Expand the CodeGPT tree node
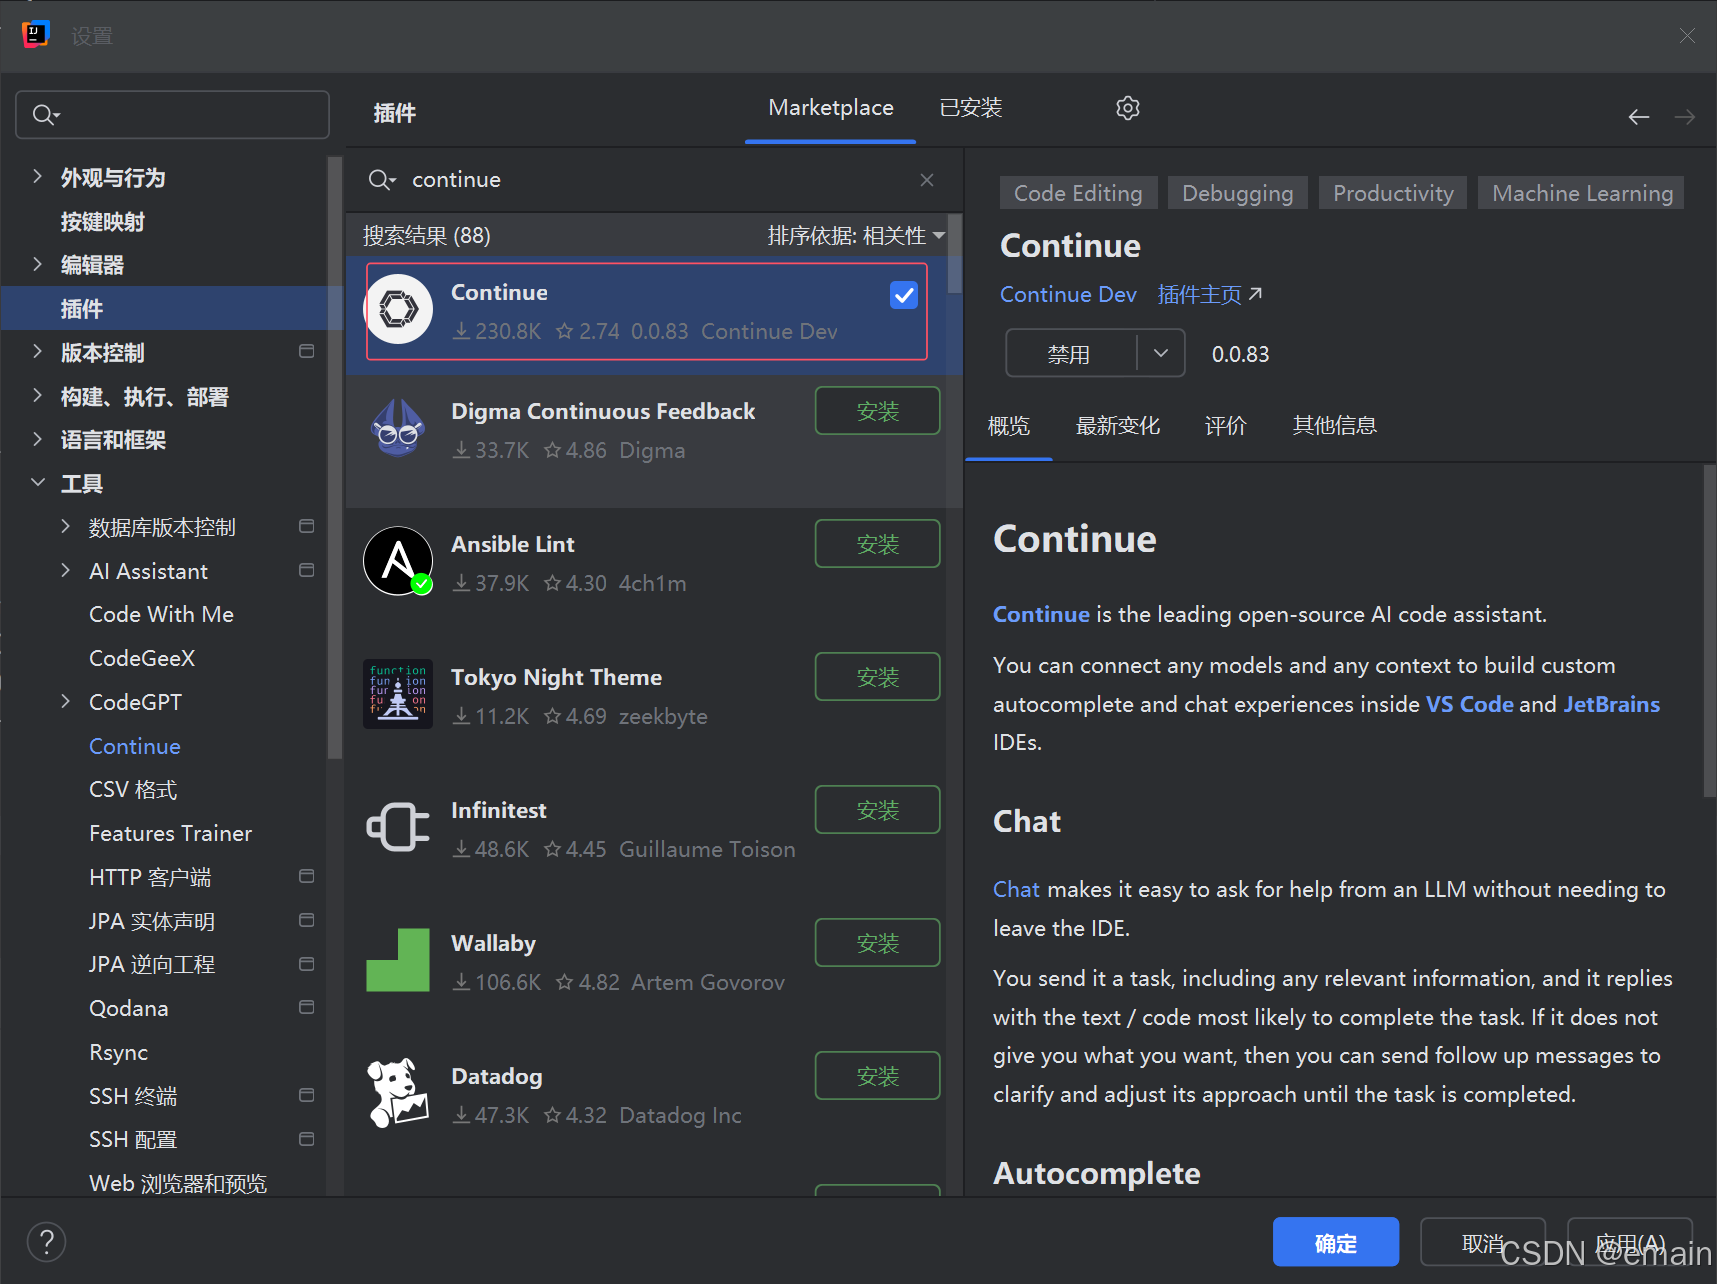 (x=66, y=702)
